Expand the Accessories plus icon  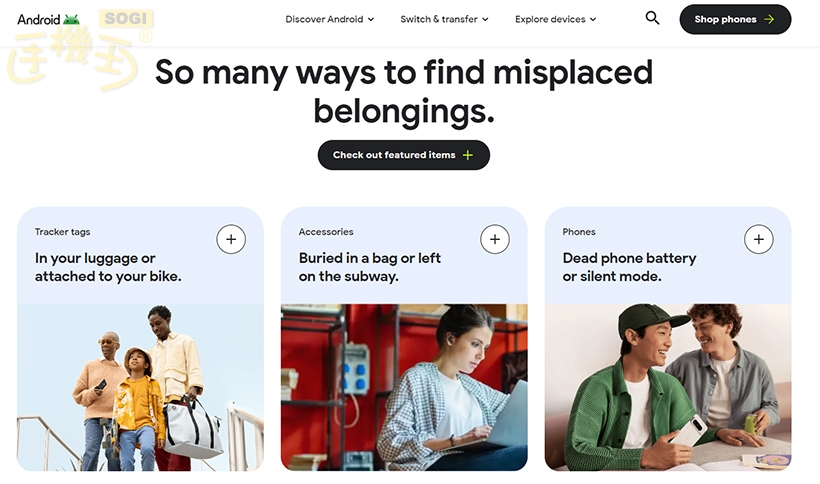(495, 239)
